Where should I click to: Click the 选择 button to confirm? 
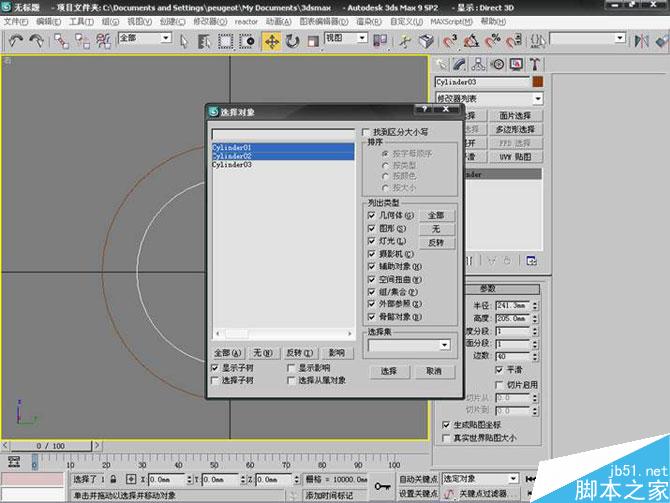click(389, 371)
